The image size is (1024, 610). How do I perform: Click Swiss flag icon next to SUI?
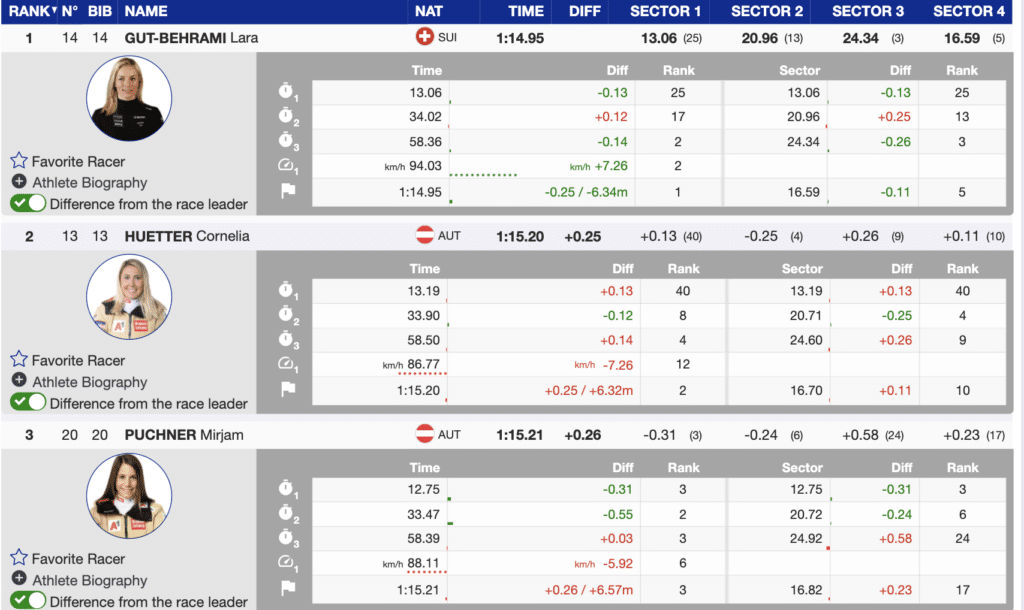pyautogui.click(x=425, y=37)
